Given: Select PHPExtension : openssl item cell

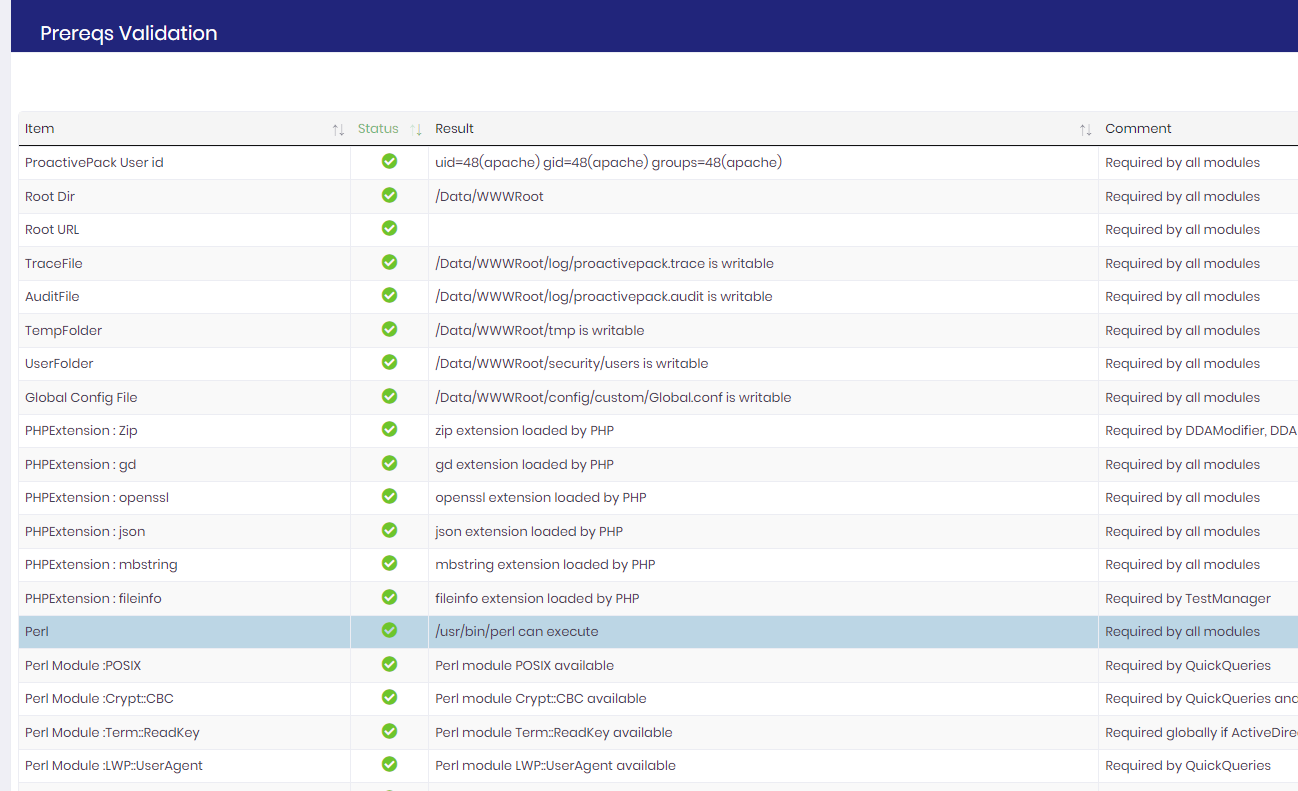Looking at the screenshot, I should (184, 497).
